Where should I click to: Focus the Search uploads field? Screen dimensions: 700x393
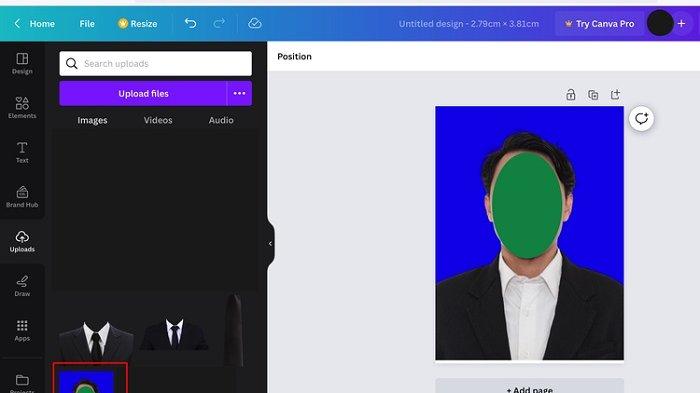coord(155,63)
